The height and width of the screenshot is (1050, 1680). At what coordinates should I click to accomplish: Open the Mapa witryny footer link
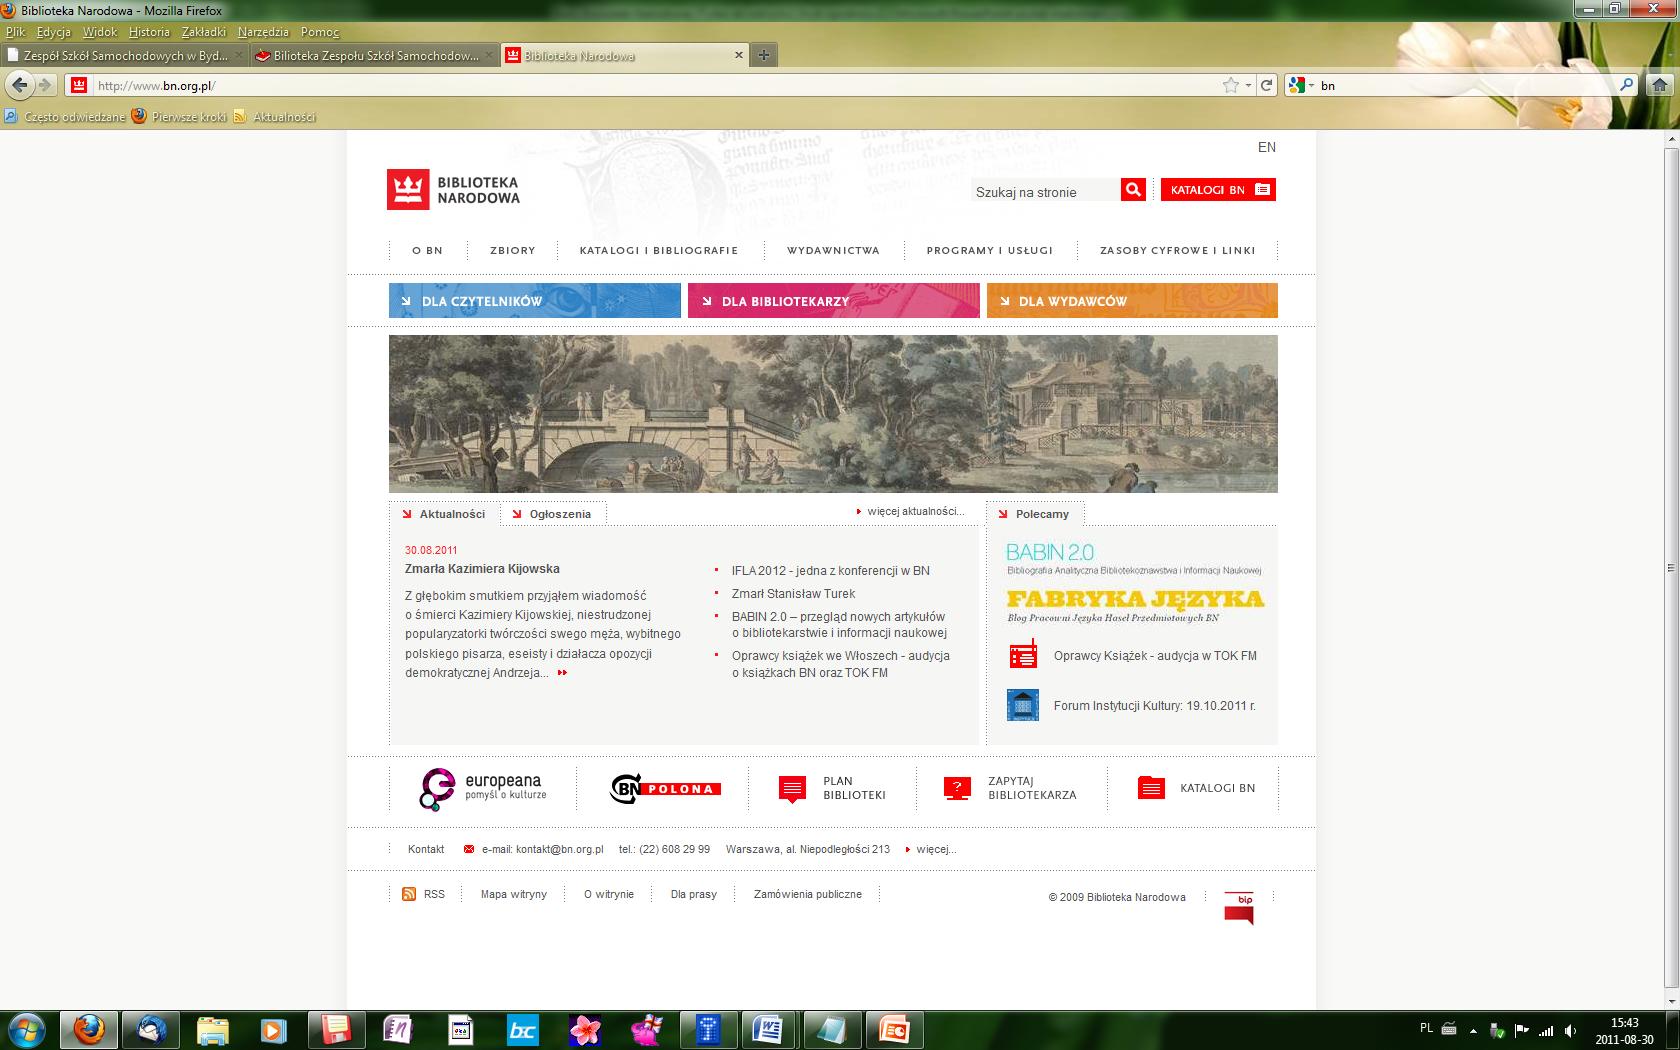[514, 894]
